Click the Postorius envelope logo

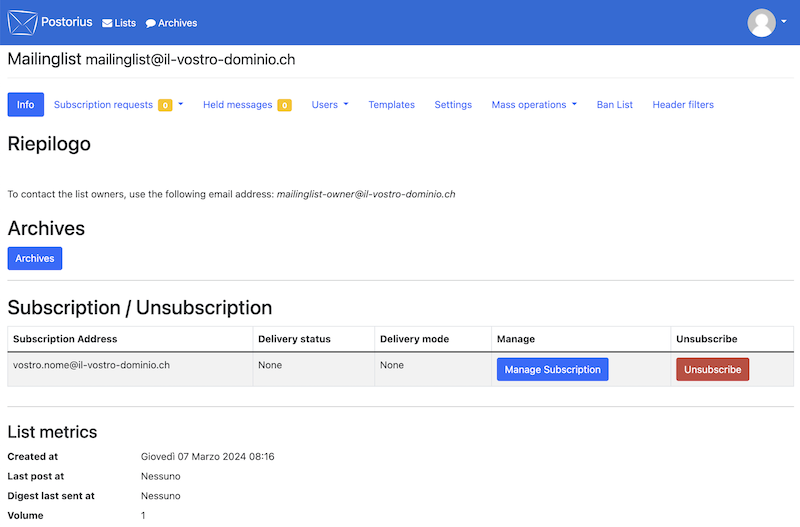pyautogui.click(x=22, y=22)
